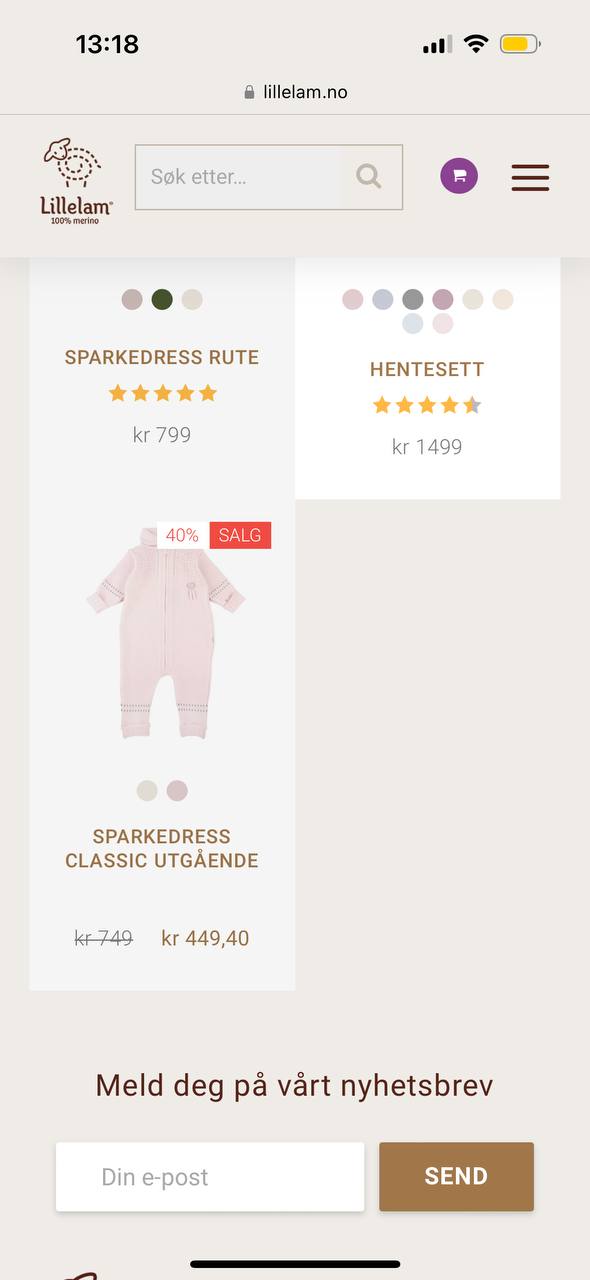This screenshot has width=590, height=1280.
Task: Click the Hentesett star rating
Action: point(427,405)
